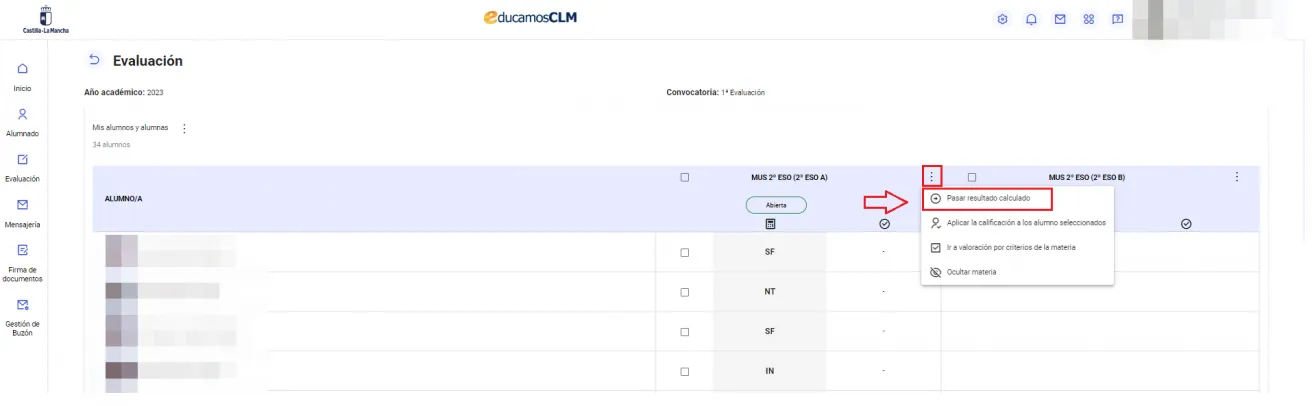Viewport: 1312px width, 406px height.
Task: Click the Convocatoria 1ª Evaluación label
Action: tap(715, 92)
